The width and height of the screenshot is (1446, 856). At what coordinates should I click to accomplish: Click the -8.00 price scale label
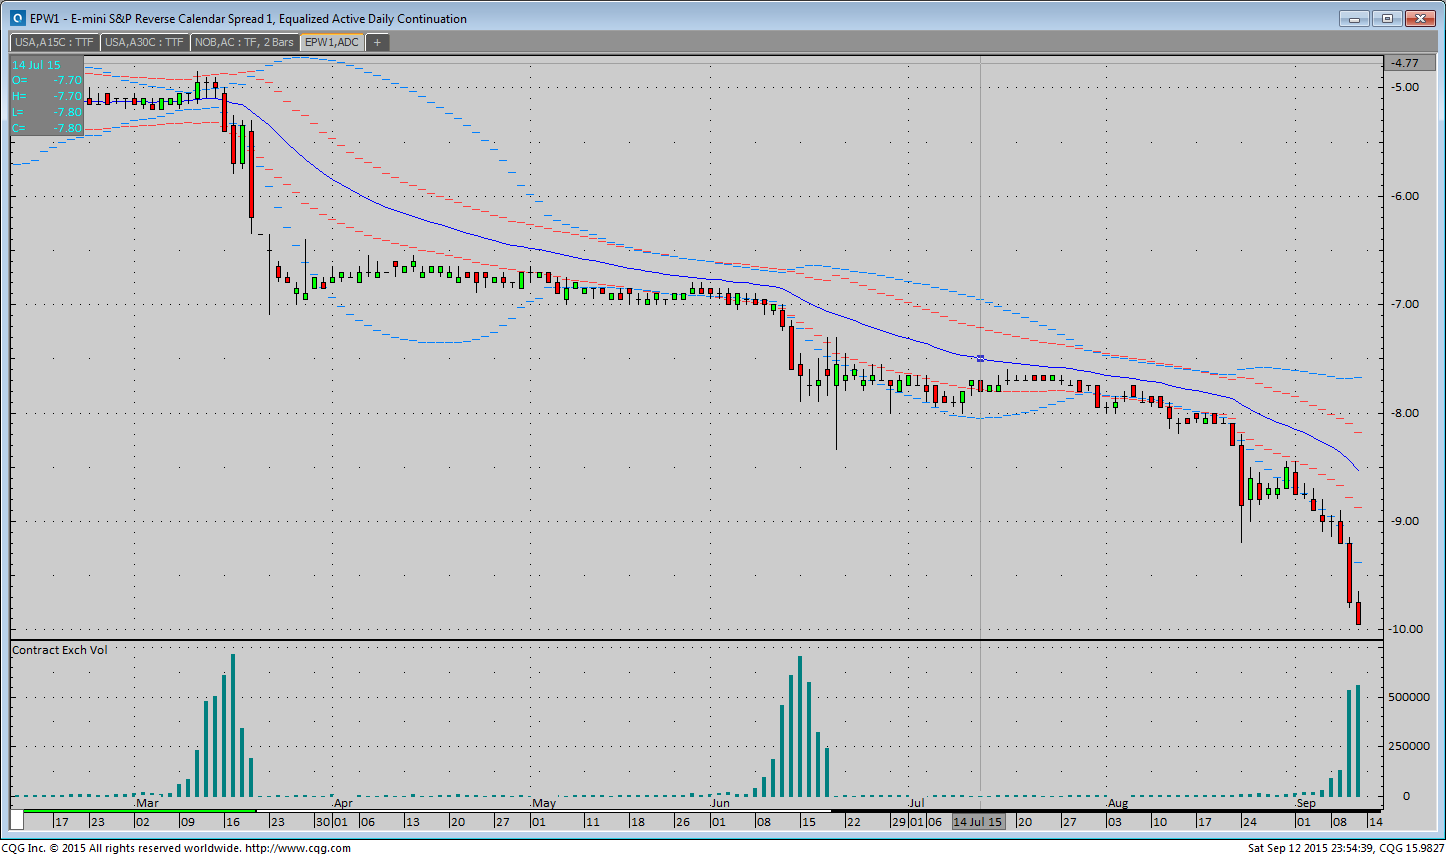coord(1405,413)
